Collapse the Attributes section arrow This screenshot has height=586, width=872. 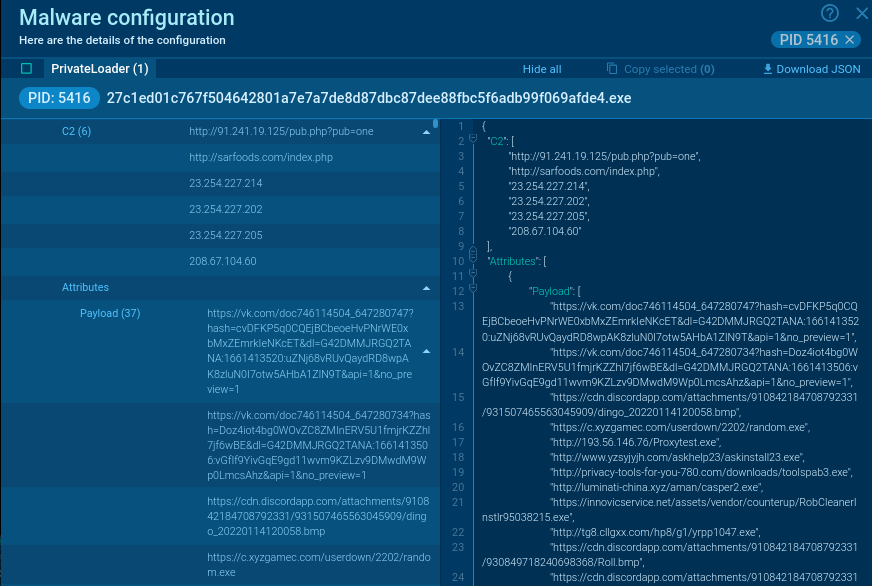(x=425, y=287)
